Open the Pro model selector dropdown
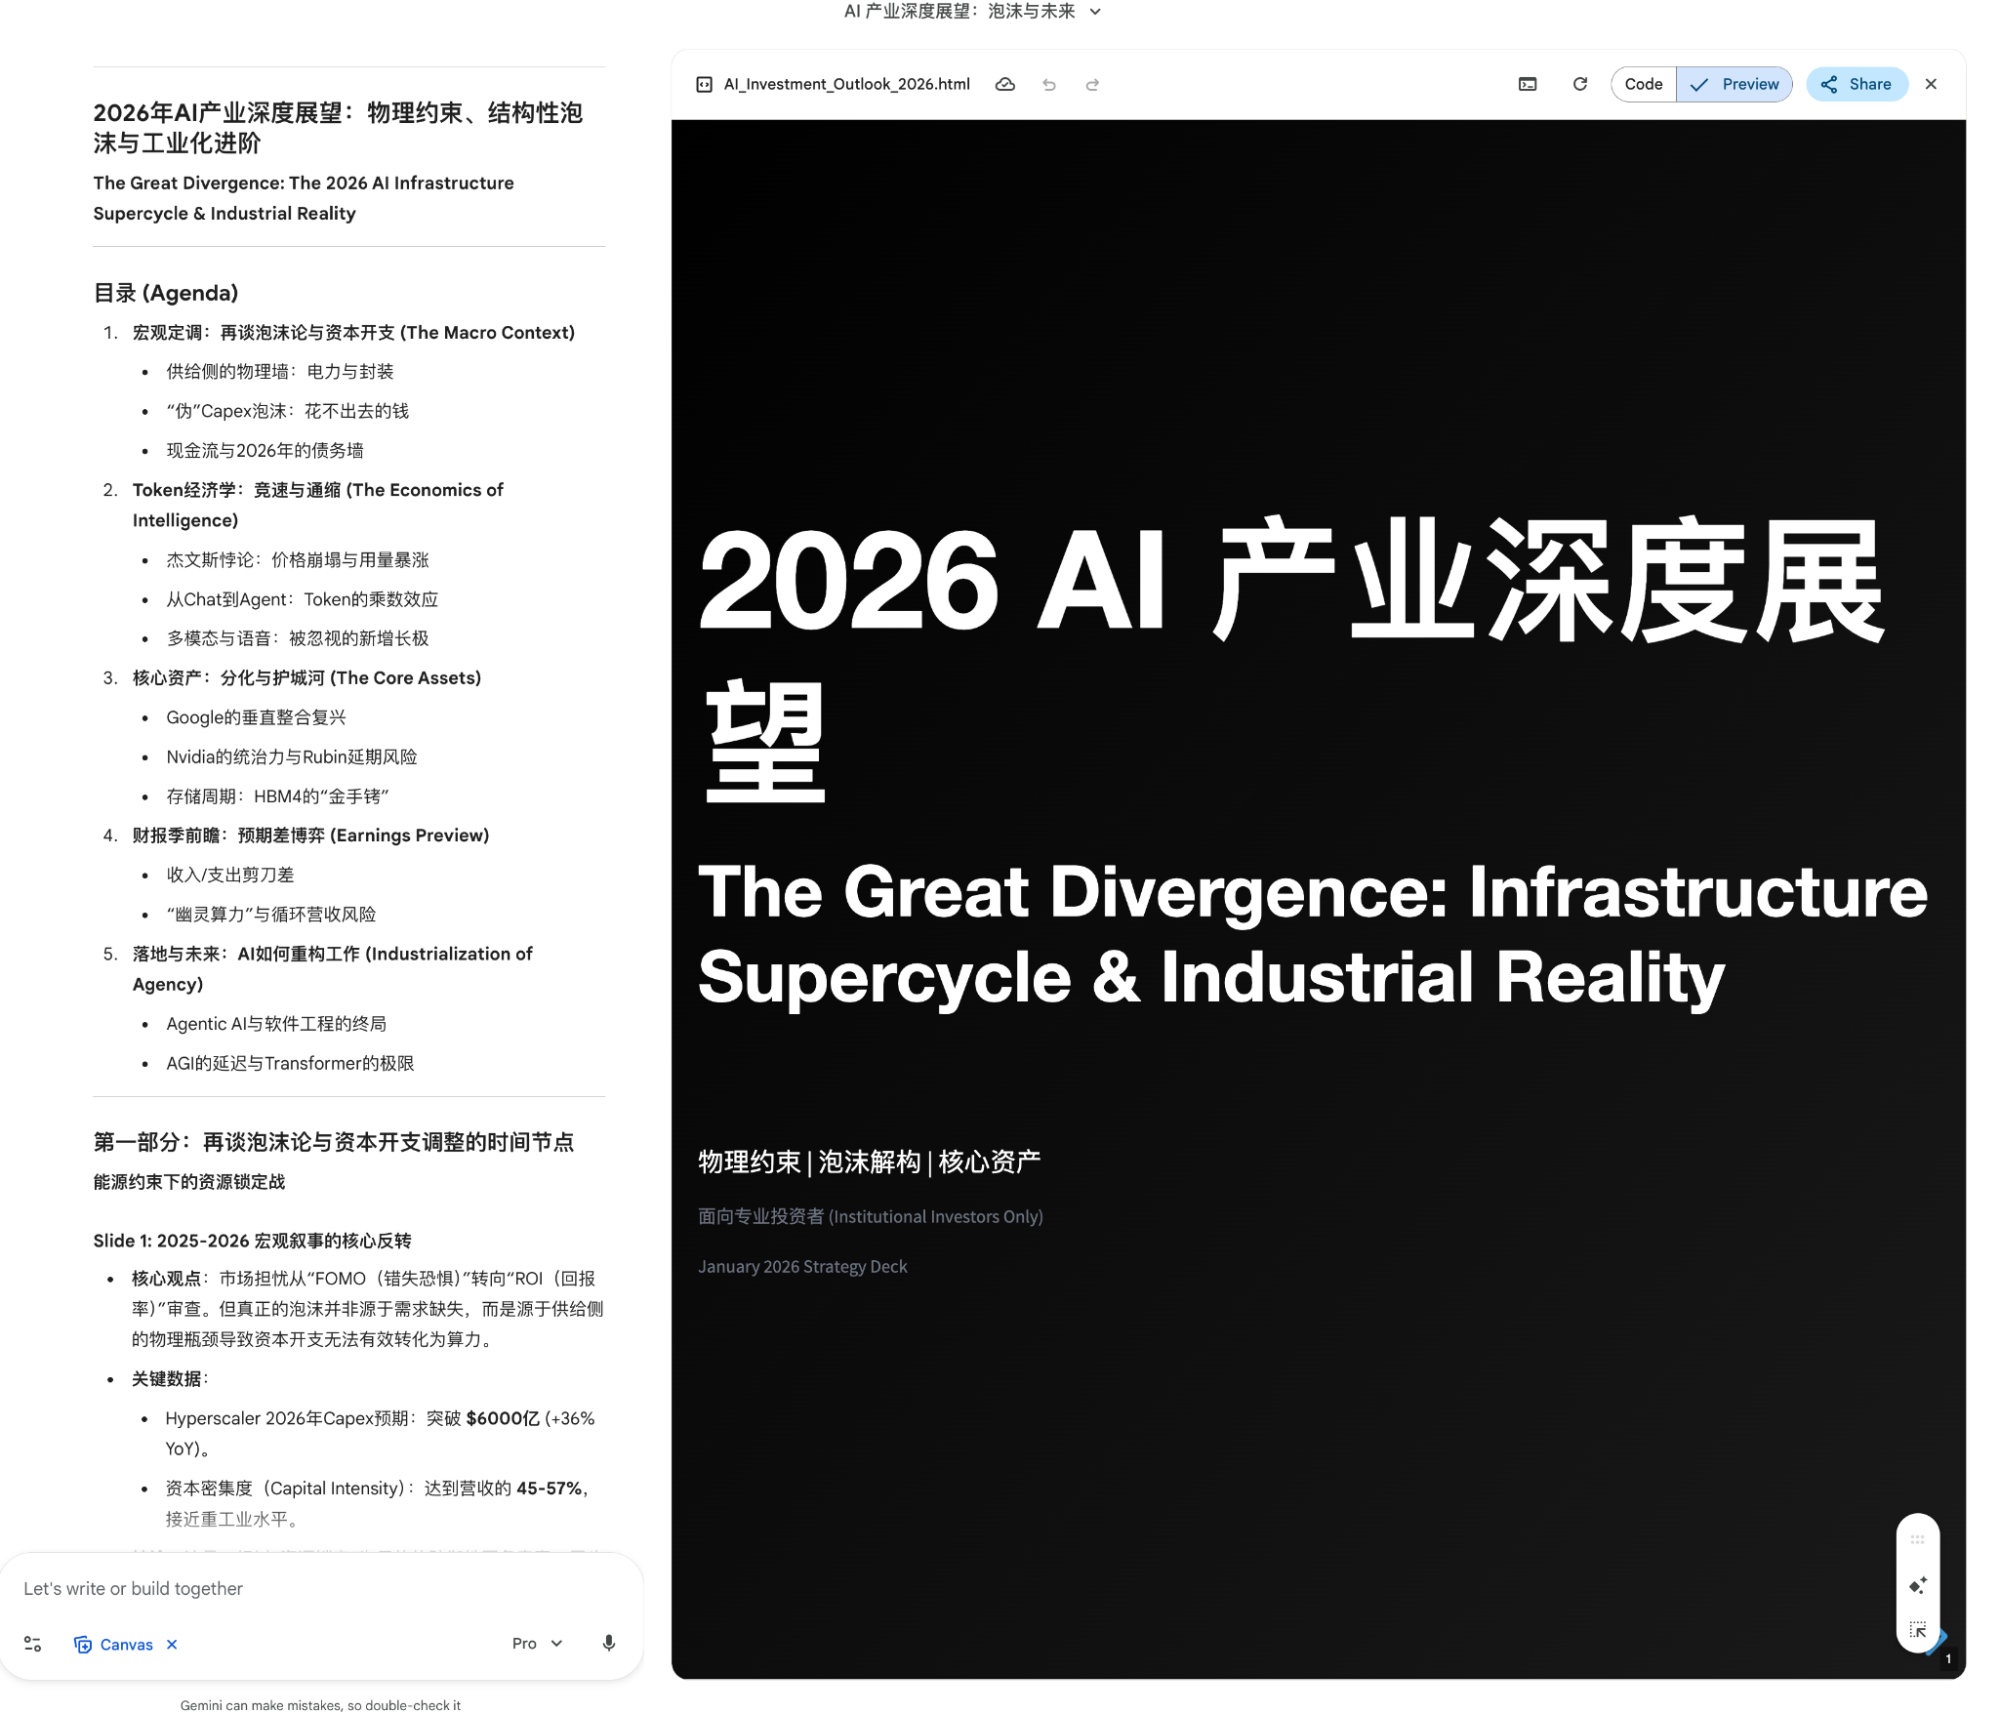The height and width of the screenshot is (1713, 1999). (x=537, y=1643)
